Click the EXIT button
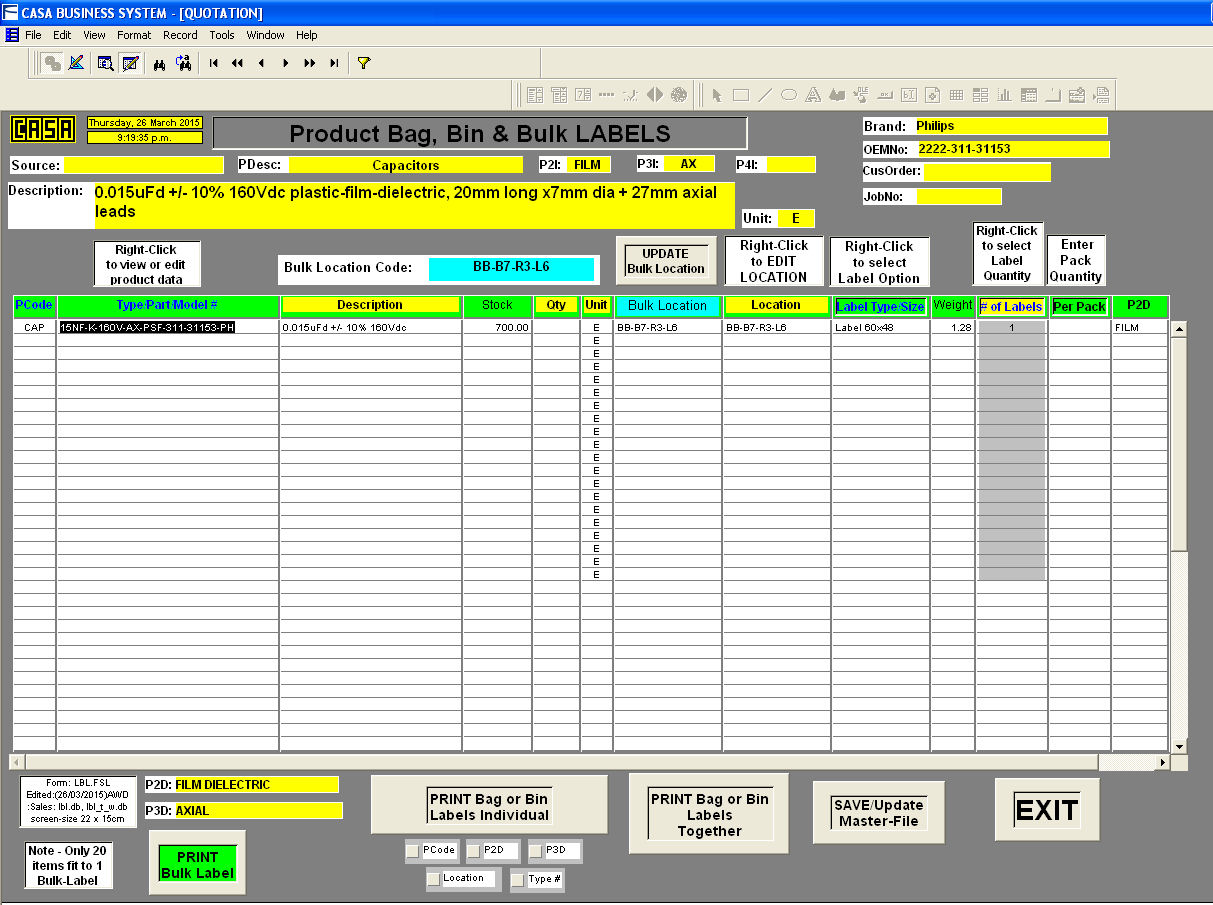Viewport: 1213px width, 905px height. (1047, 809)
